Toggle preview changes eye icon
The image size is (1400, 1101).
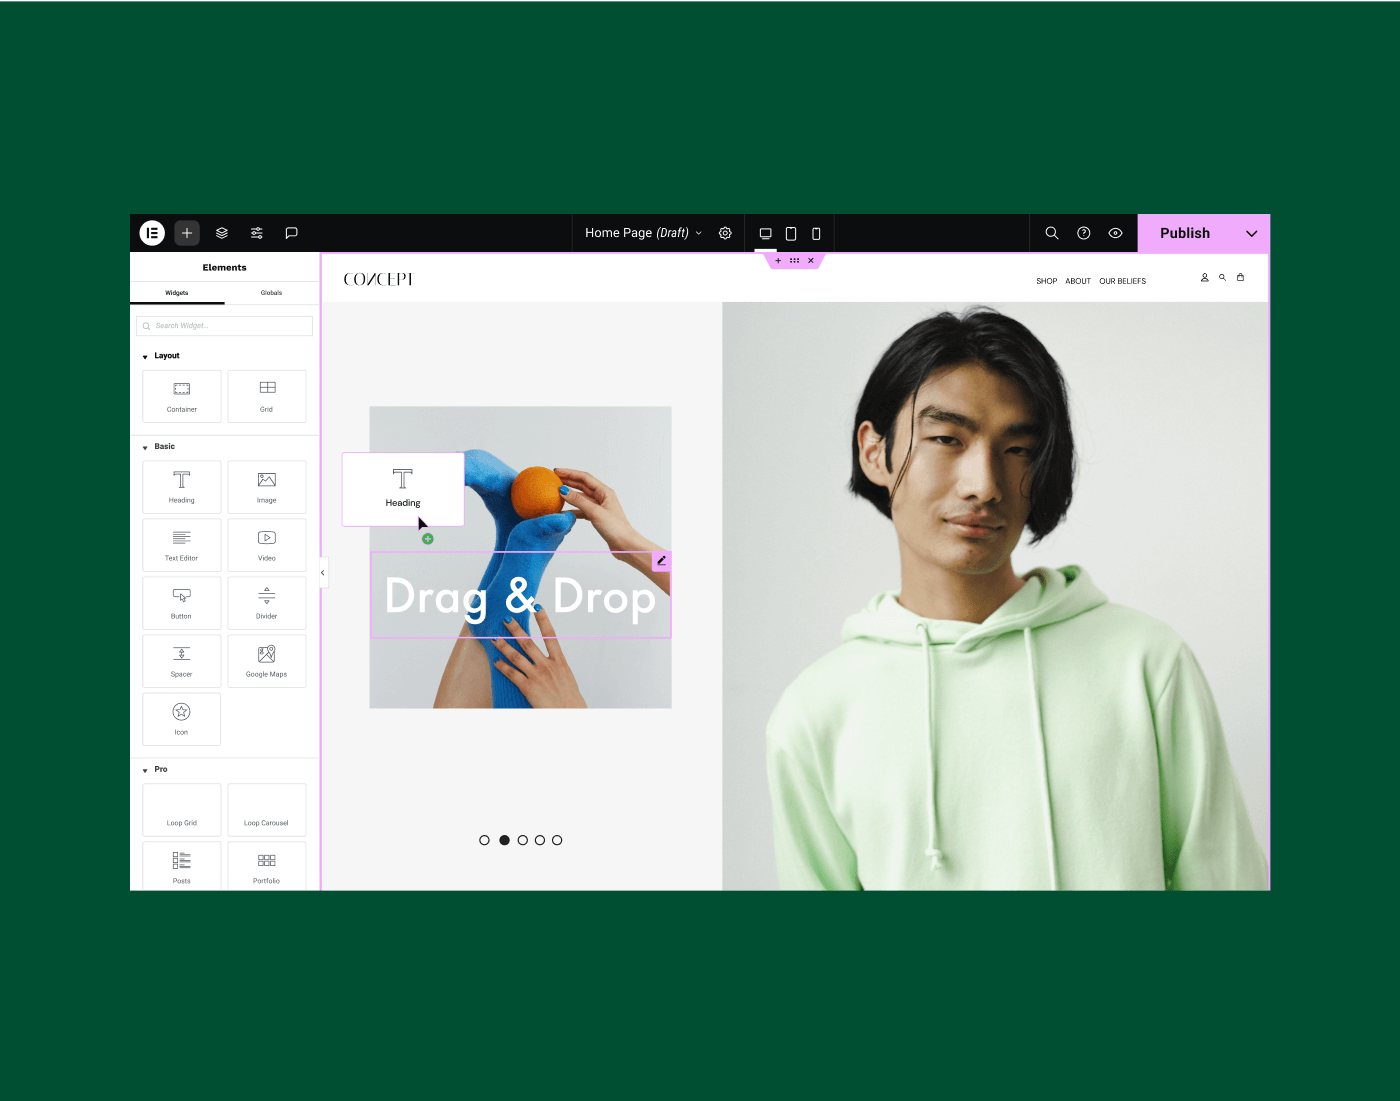(1115, 233)
